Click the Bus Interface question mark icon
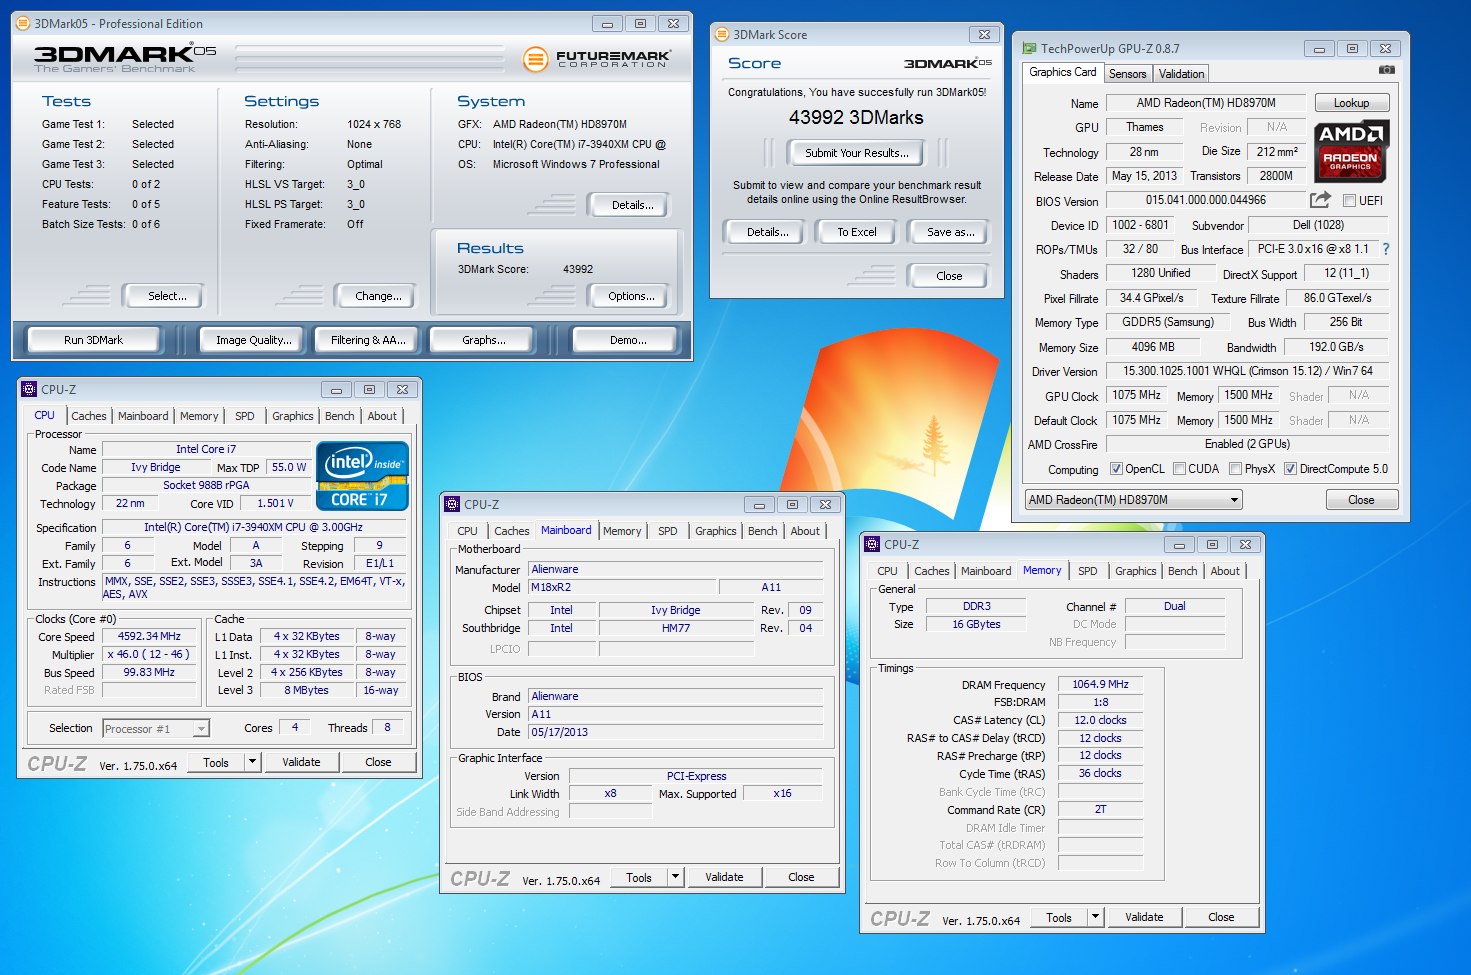The height and width of the screenshot is (975, 1471). pos(1386,249)
